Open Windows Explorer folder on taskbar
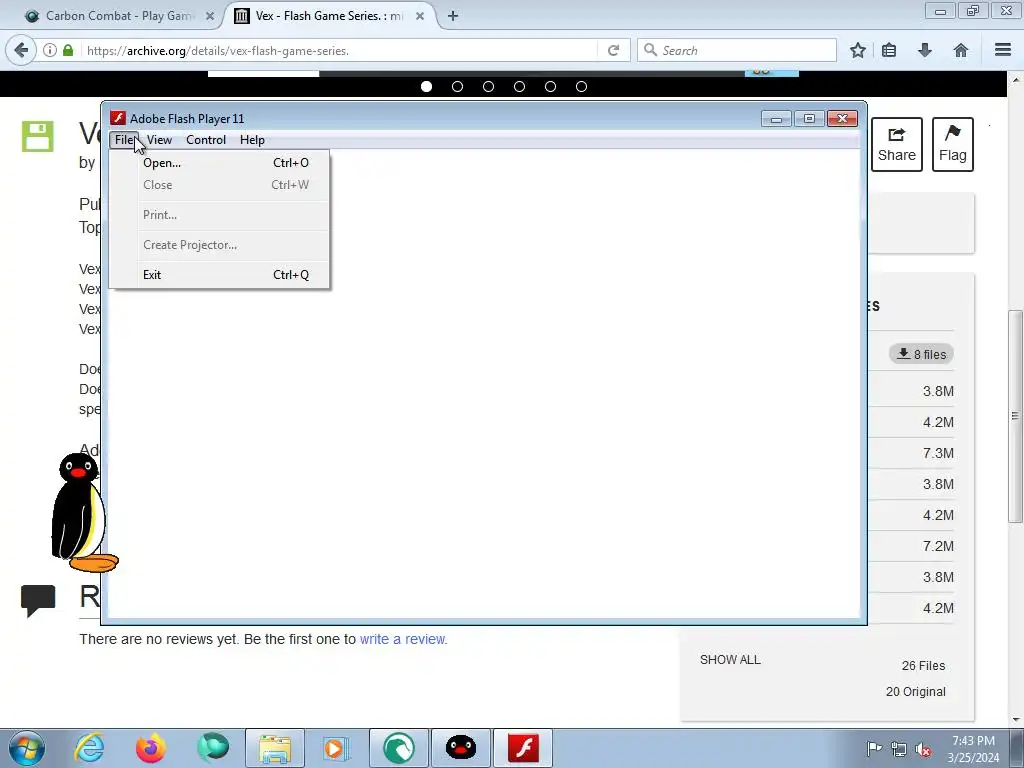 (275, 748)
